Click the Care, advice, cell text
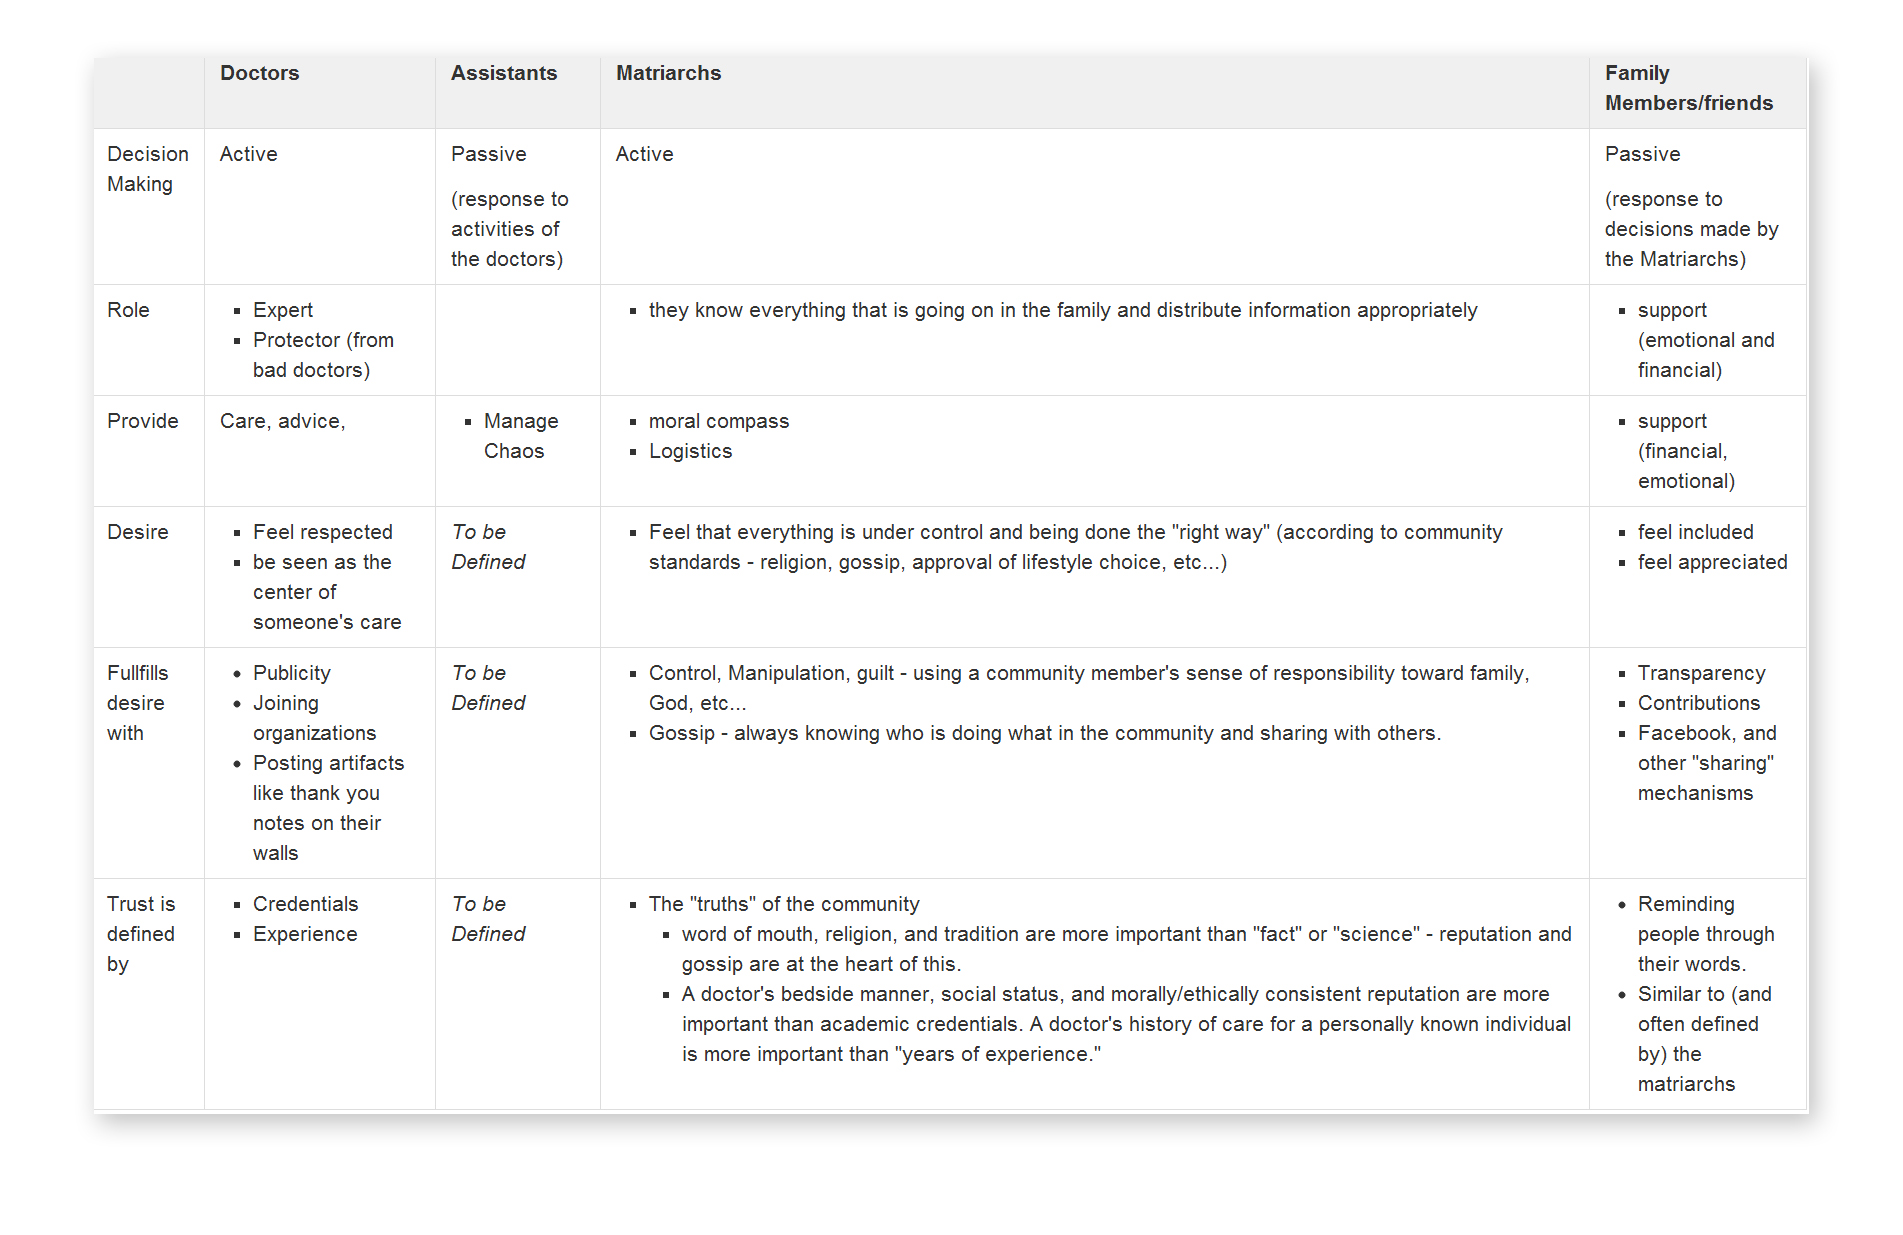1903x1235 pixels. 282,421
